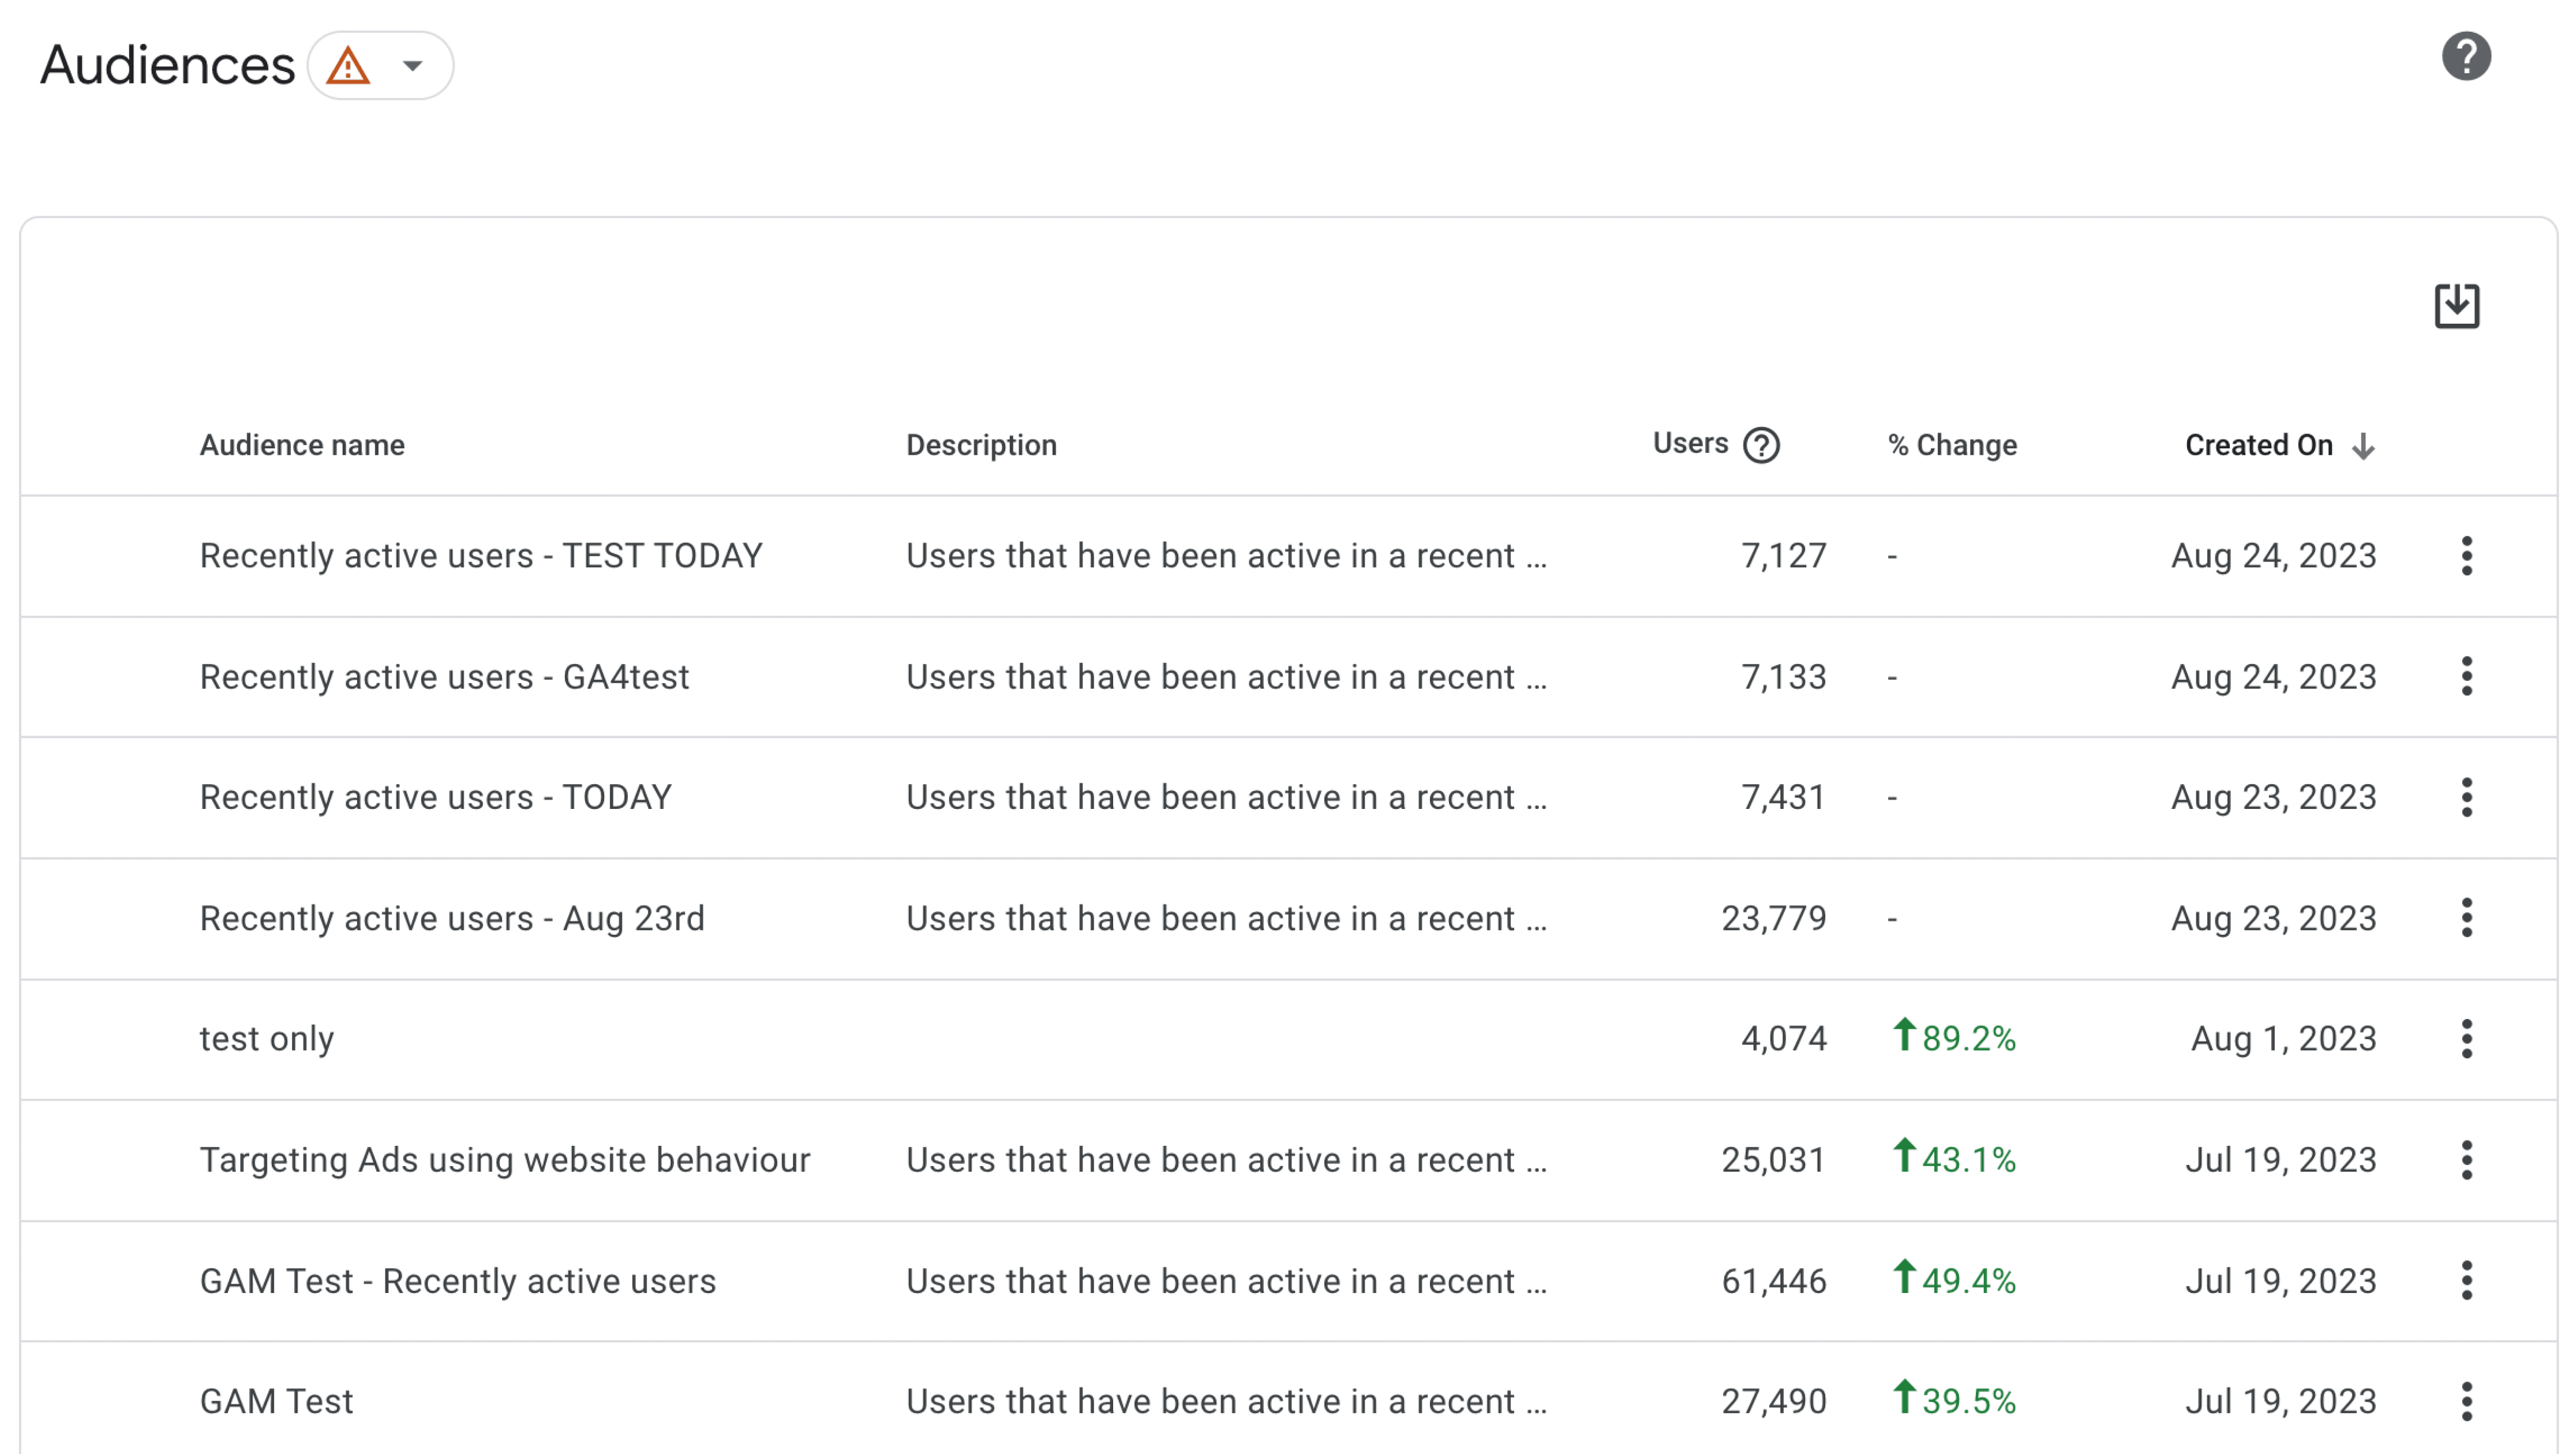Open three-dot menu for GAM Test audience
The height and width of the screenshot is (1454, 2576).
click(2466, 1401)
